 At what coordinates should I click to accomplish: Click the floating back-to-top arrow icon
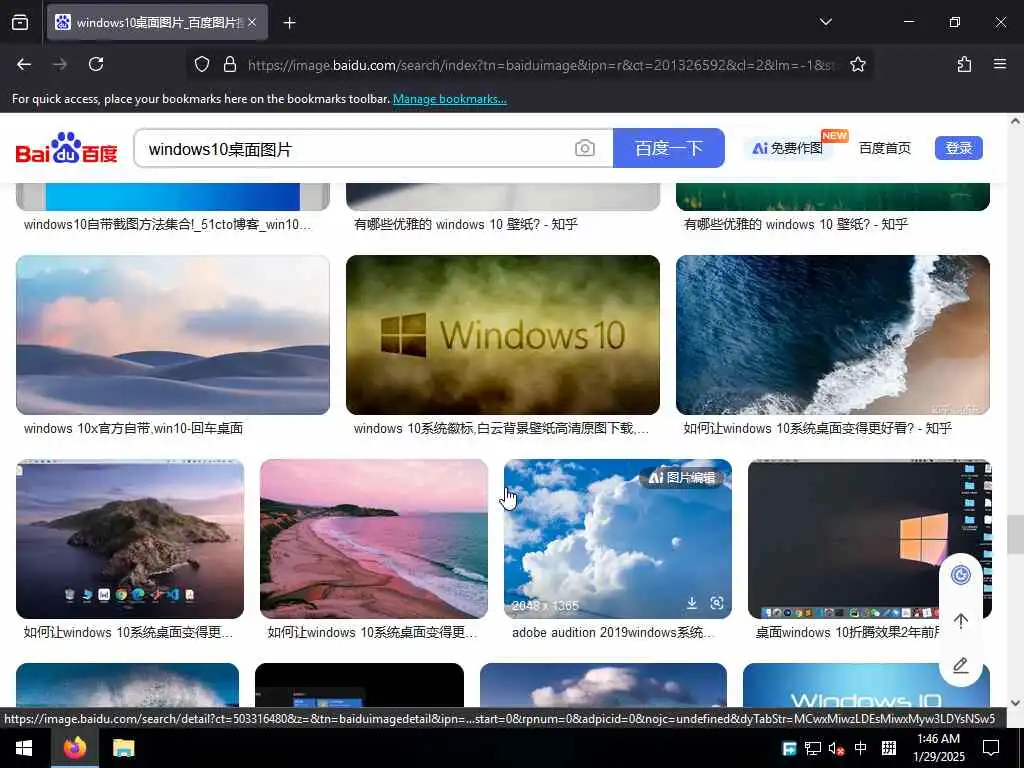point(961,620)
